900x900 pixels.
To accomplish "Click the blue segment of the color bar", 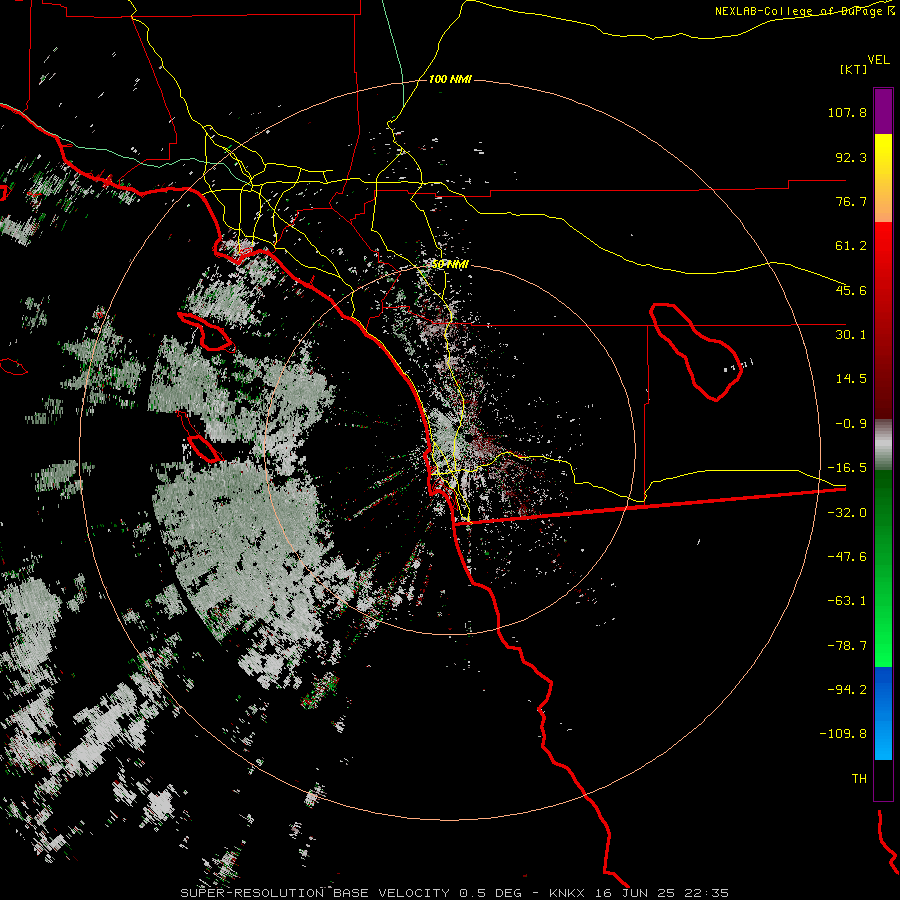I will [883, 713].
